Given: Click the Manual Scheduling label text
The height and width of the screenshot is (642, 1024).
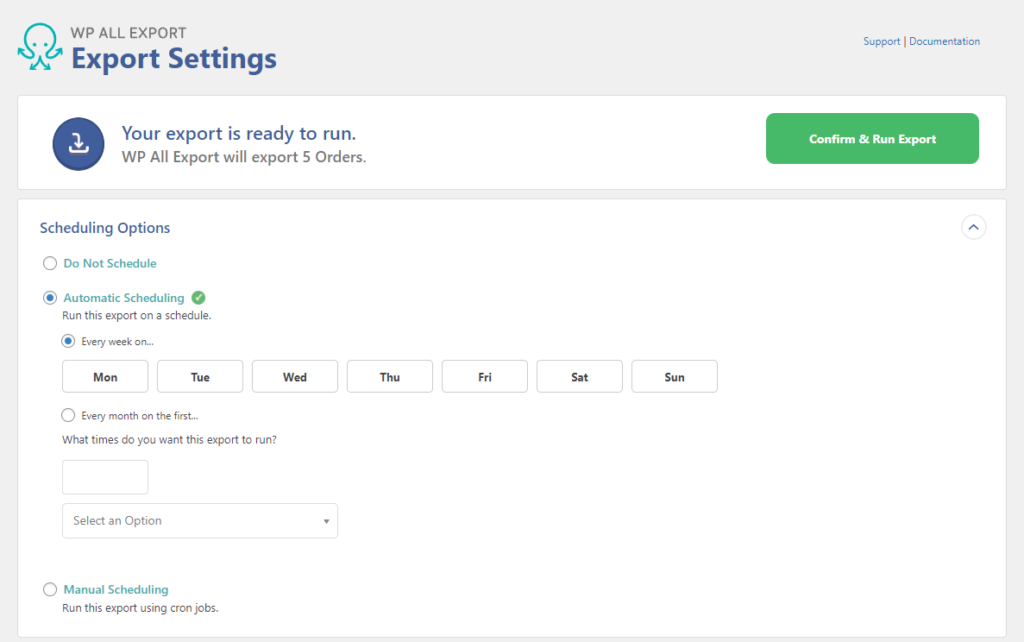Looking at the screenshot, I should pyautogui.click(x=116, y=589).
